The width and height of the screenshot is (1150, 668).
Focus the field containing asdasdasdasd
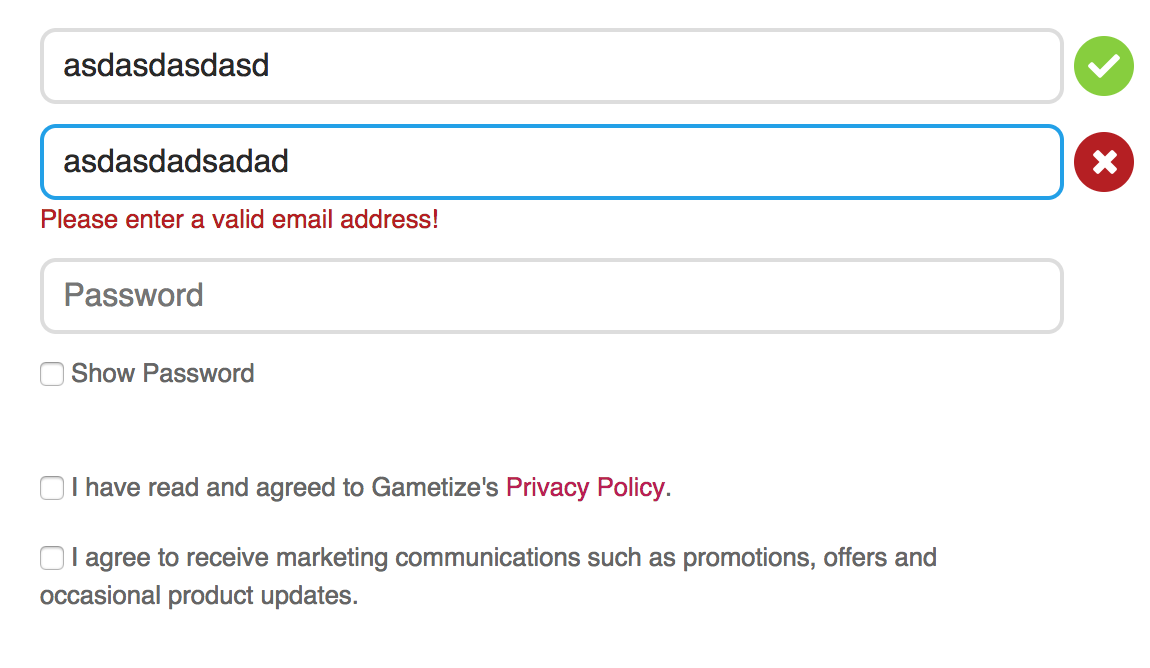point(552,66)
